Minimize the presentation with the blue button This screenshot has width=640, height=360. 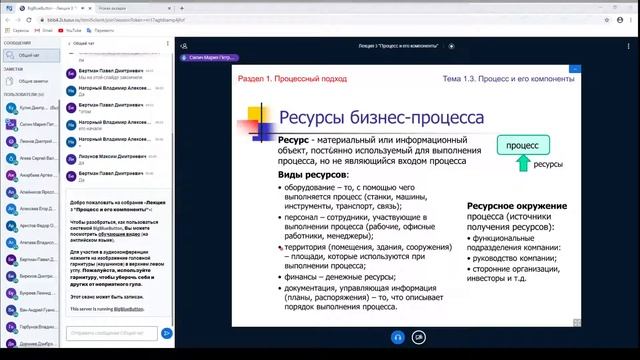[575, 69]
